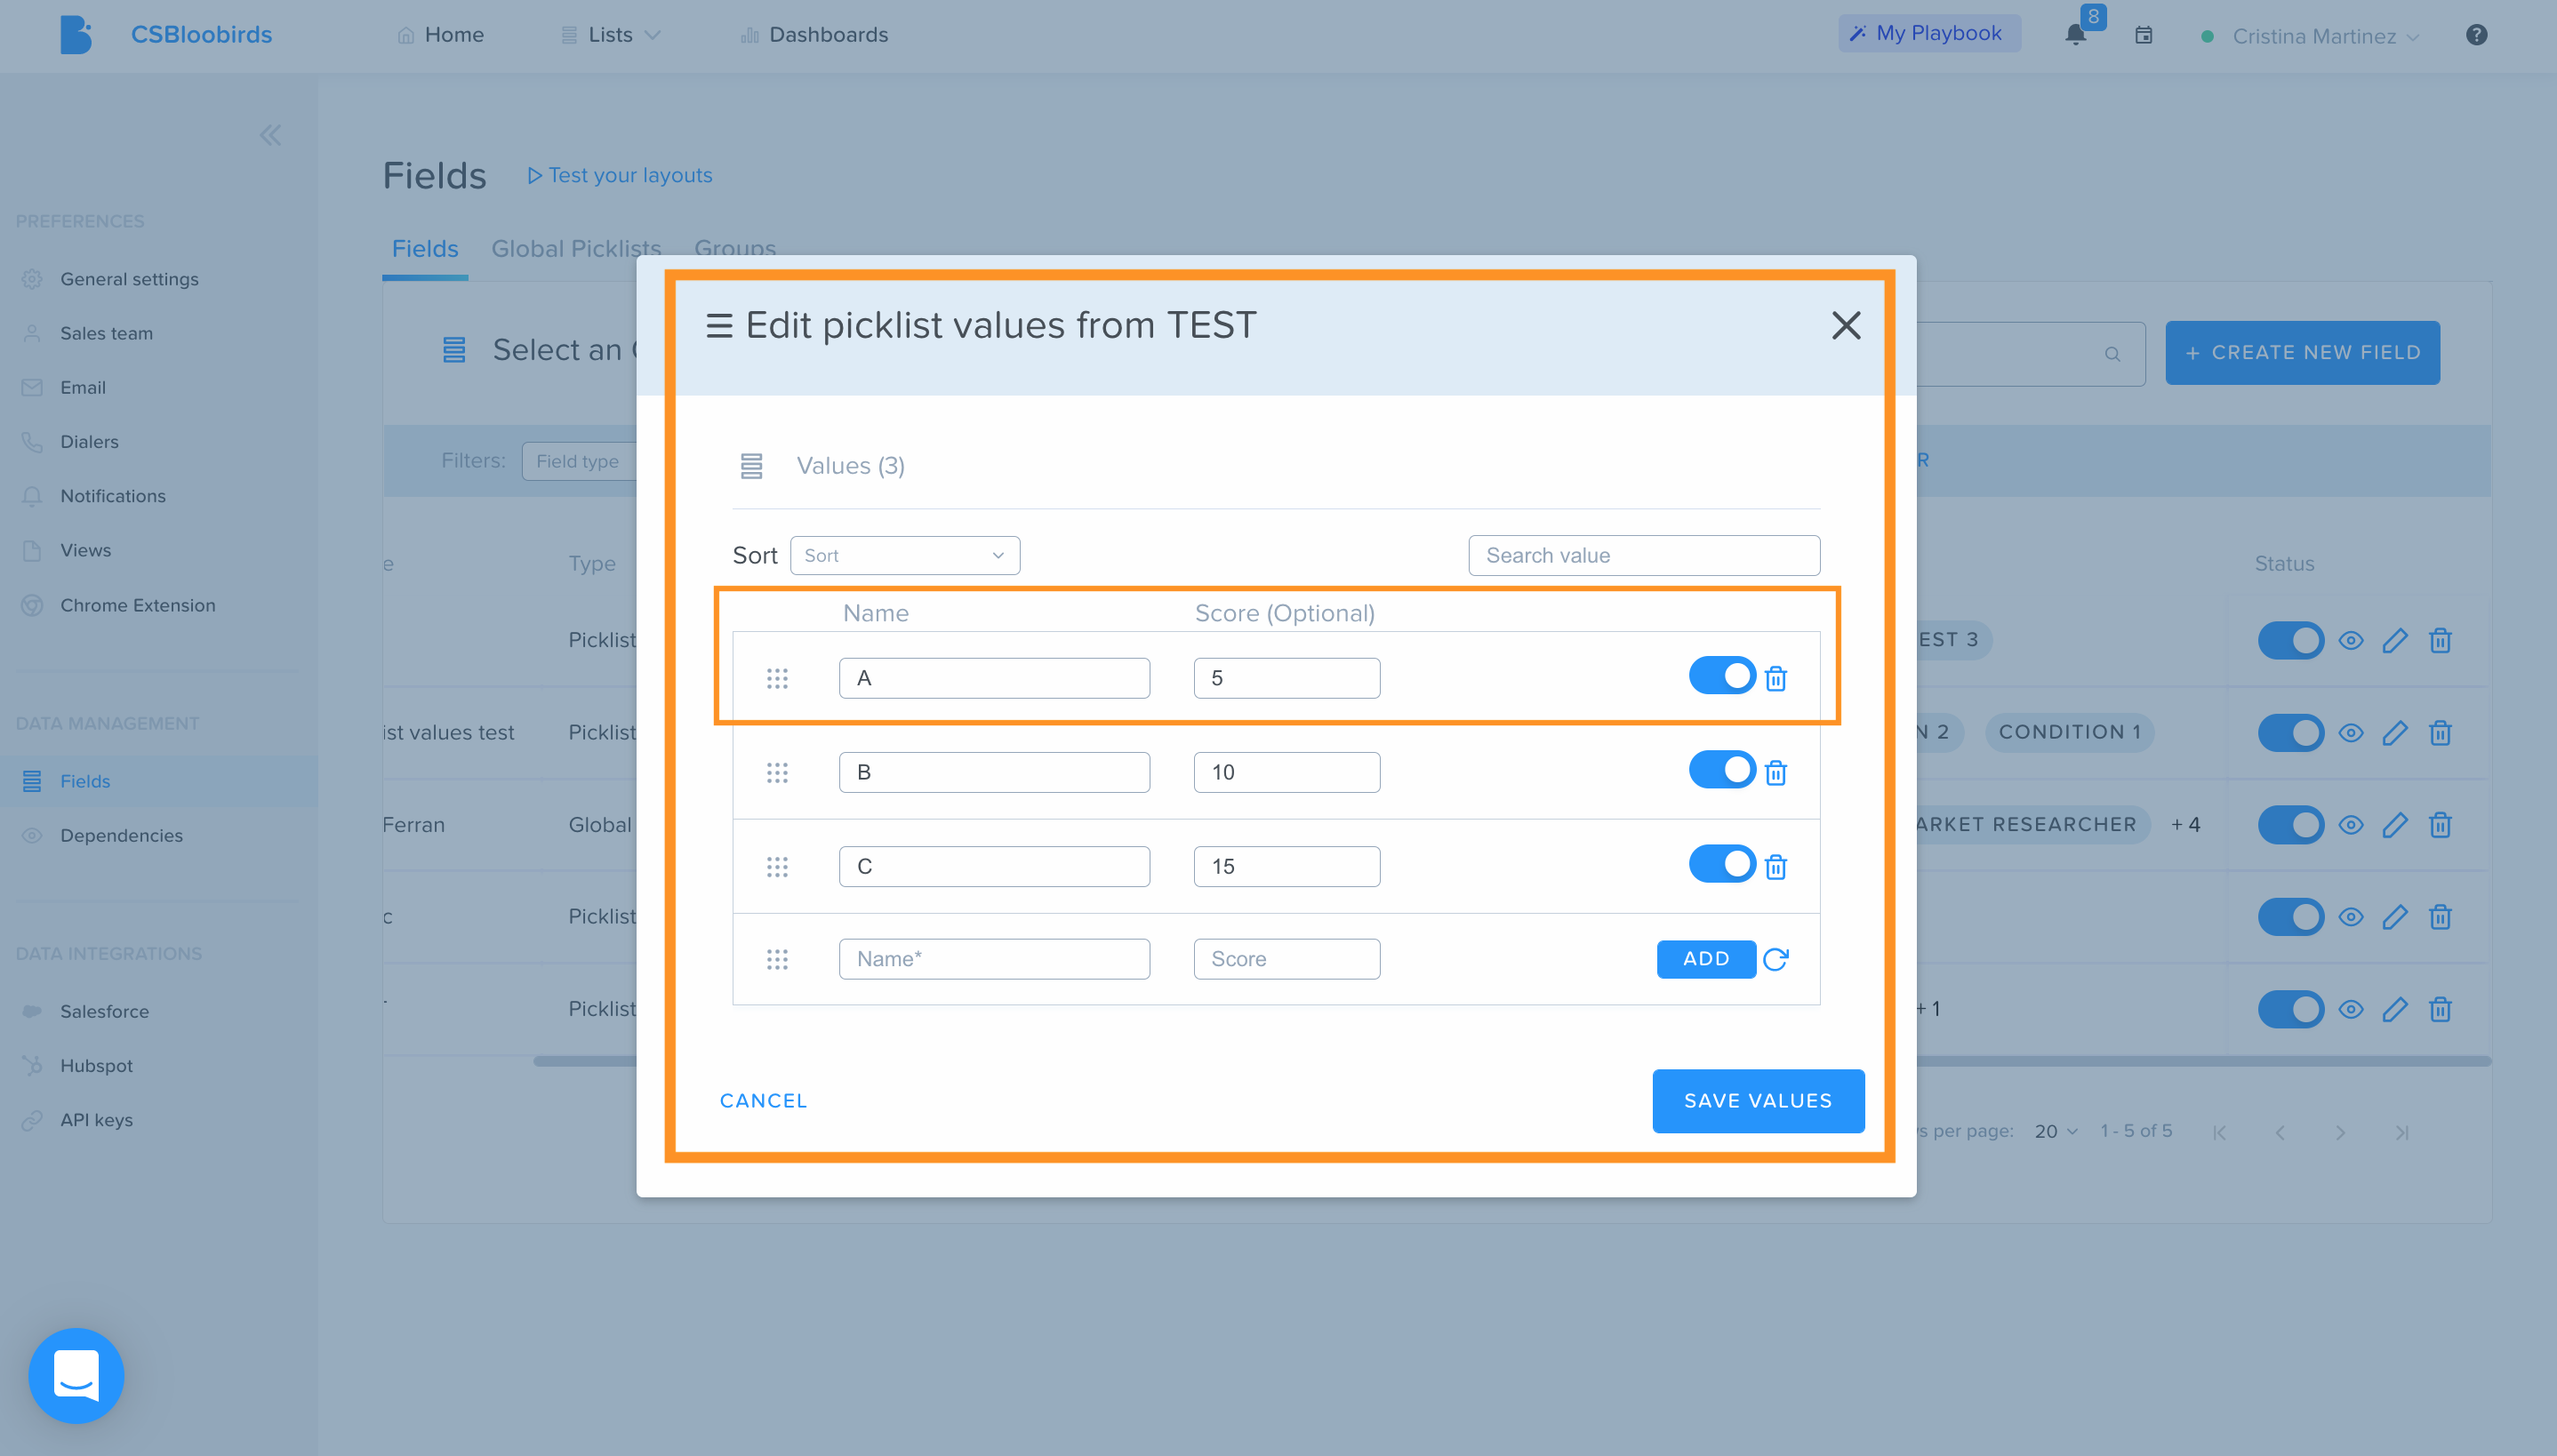This screenshot has height=1456, width=2557.
Task: Click the new value Score field
Action: 1286,959
